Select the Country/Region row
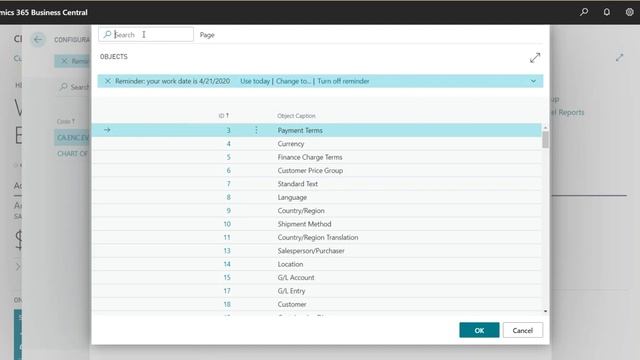 point(317,211)
